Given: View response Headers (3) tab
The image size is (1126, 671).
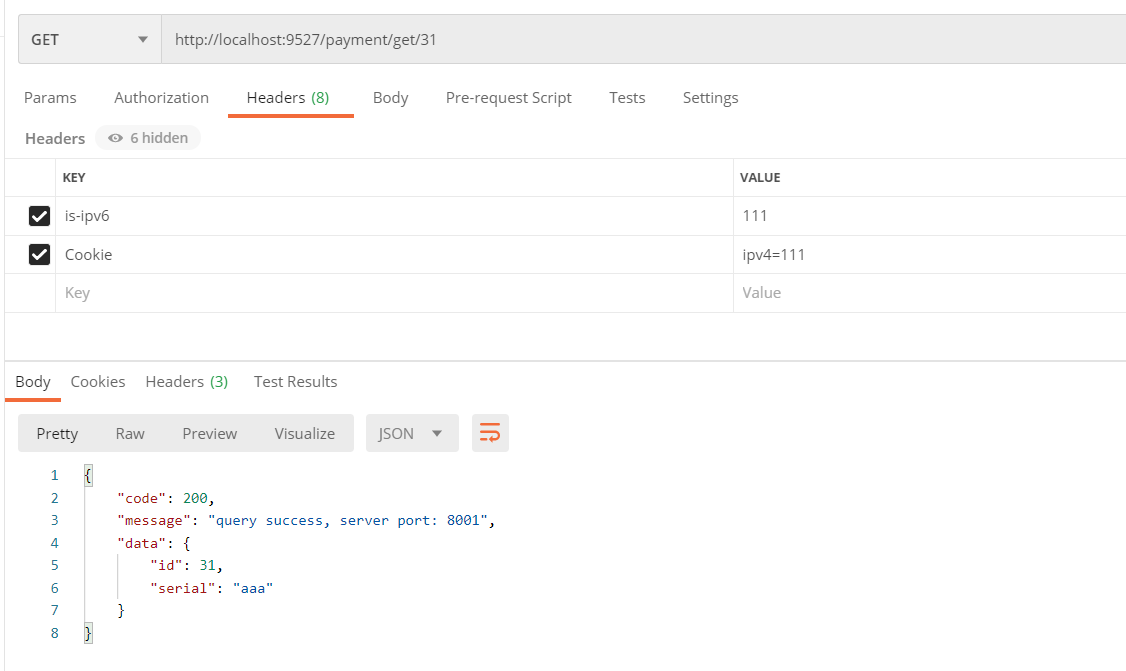Looking at the screenshot, I should 187,381.
